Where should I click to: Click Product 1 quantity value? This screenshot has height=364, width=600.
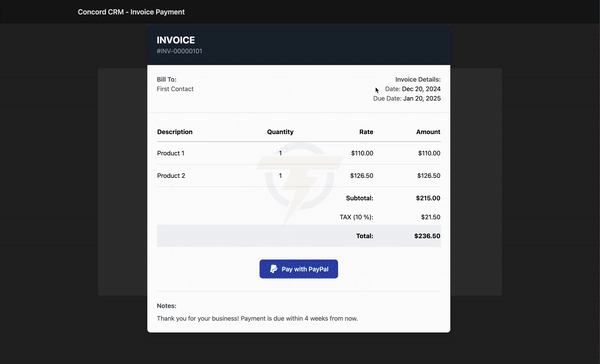(280, 153)
